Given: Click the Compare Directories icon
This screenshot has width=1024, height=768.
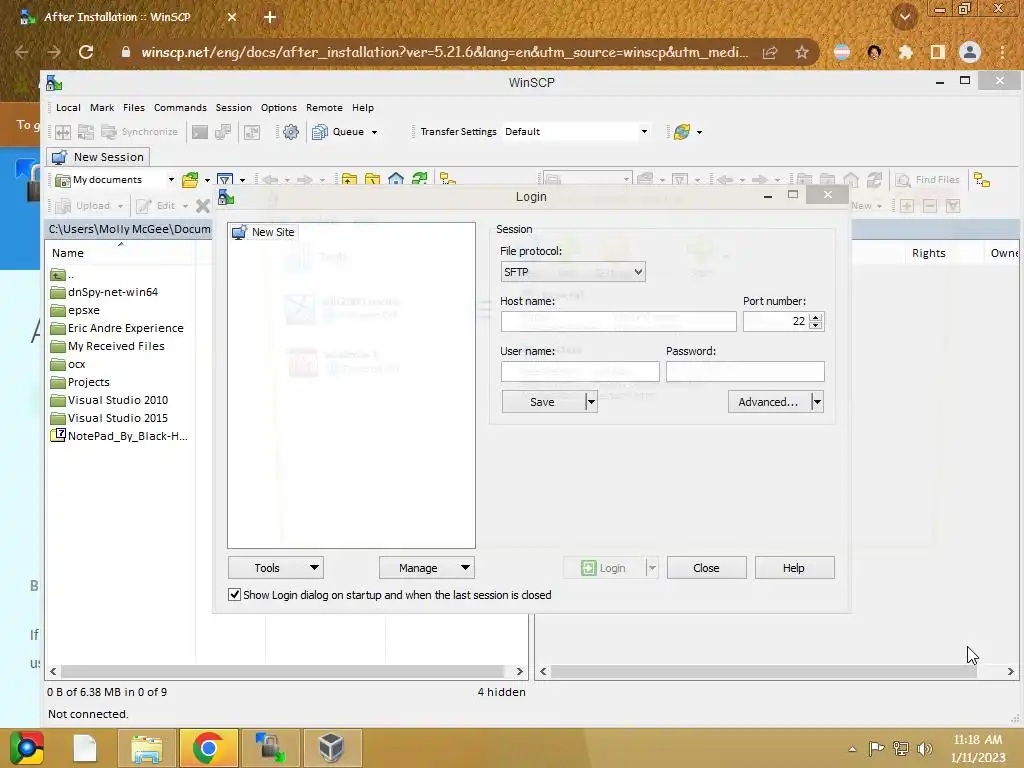Looking at the screenshot, I should (x=63, y=132).
